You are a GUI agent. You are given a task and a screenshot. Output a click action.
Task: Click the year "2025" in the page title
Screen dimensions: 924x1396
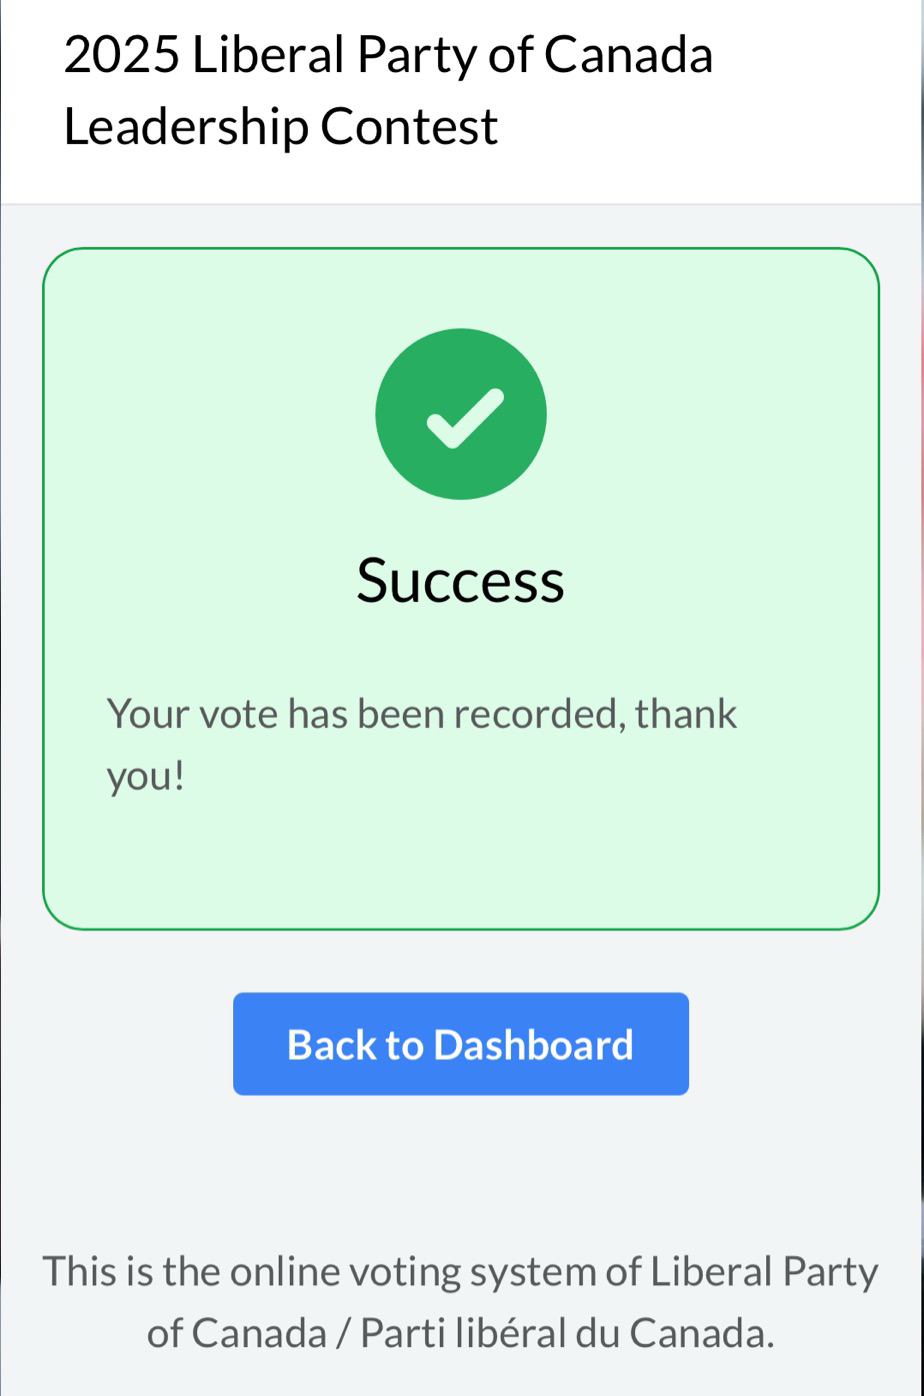[122, 55]
